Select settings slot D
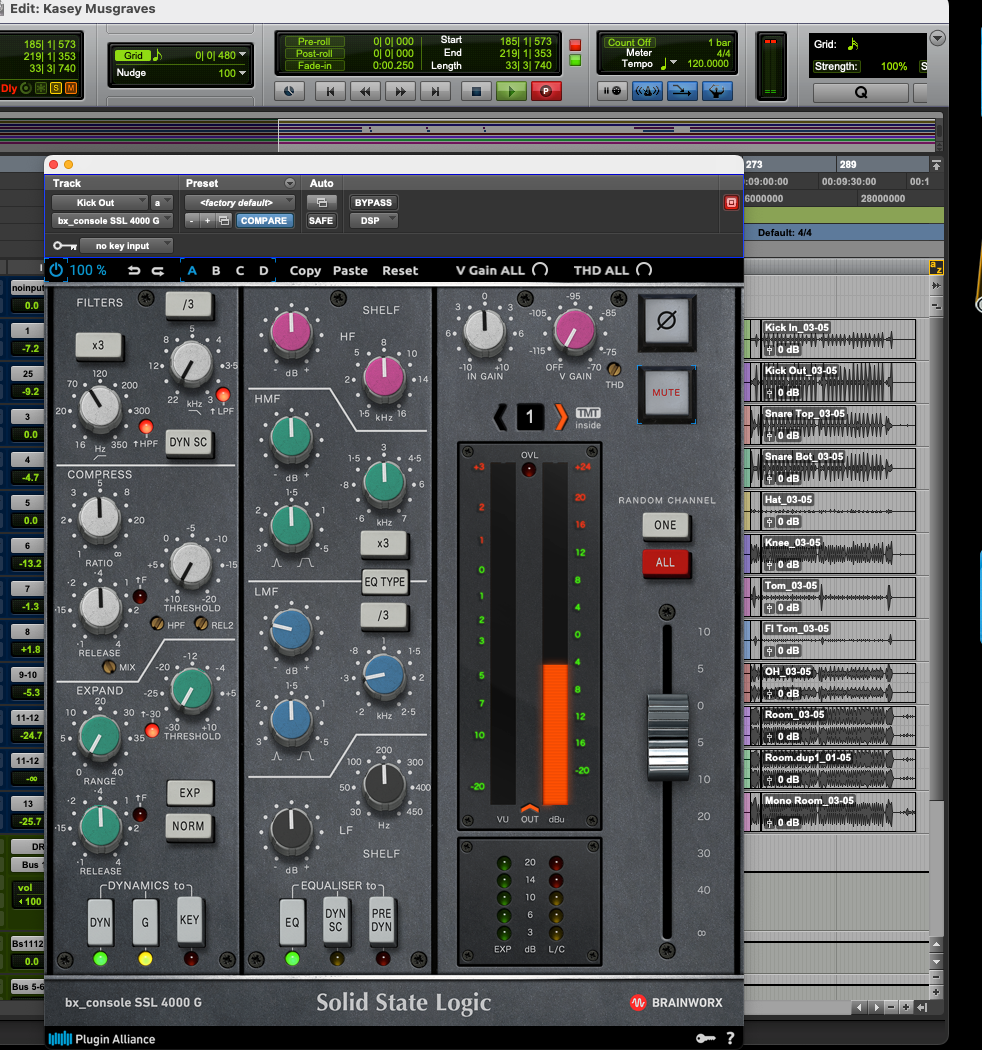The image size is (982, 1050). (264, 271)
